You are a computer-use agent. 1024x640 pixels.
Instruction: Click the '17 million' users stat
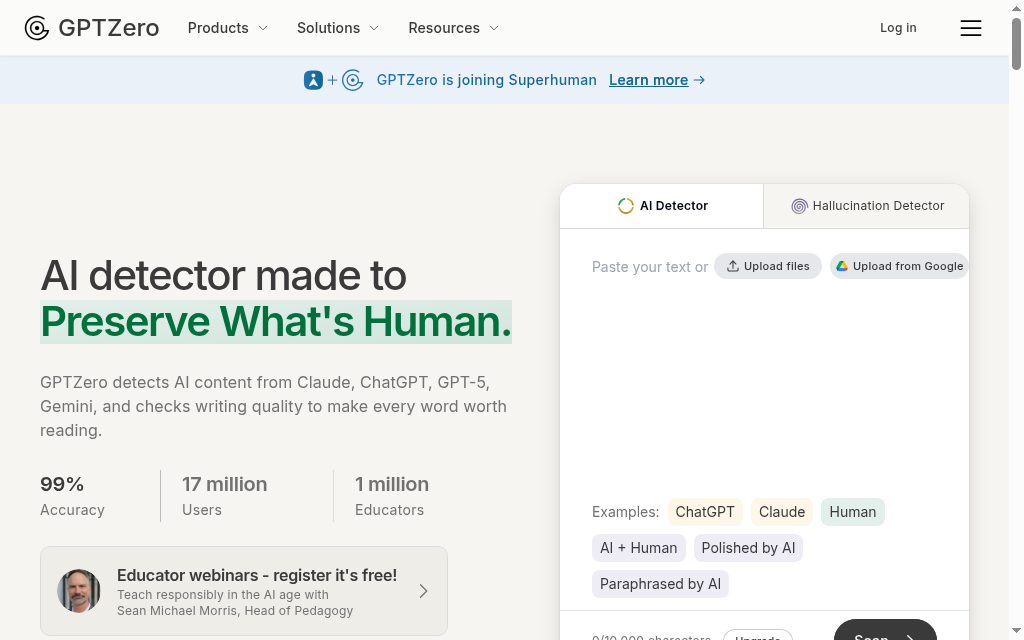225,485
